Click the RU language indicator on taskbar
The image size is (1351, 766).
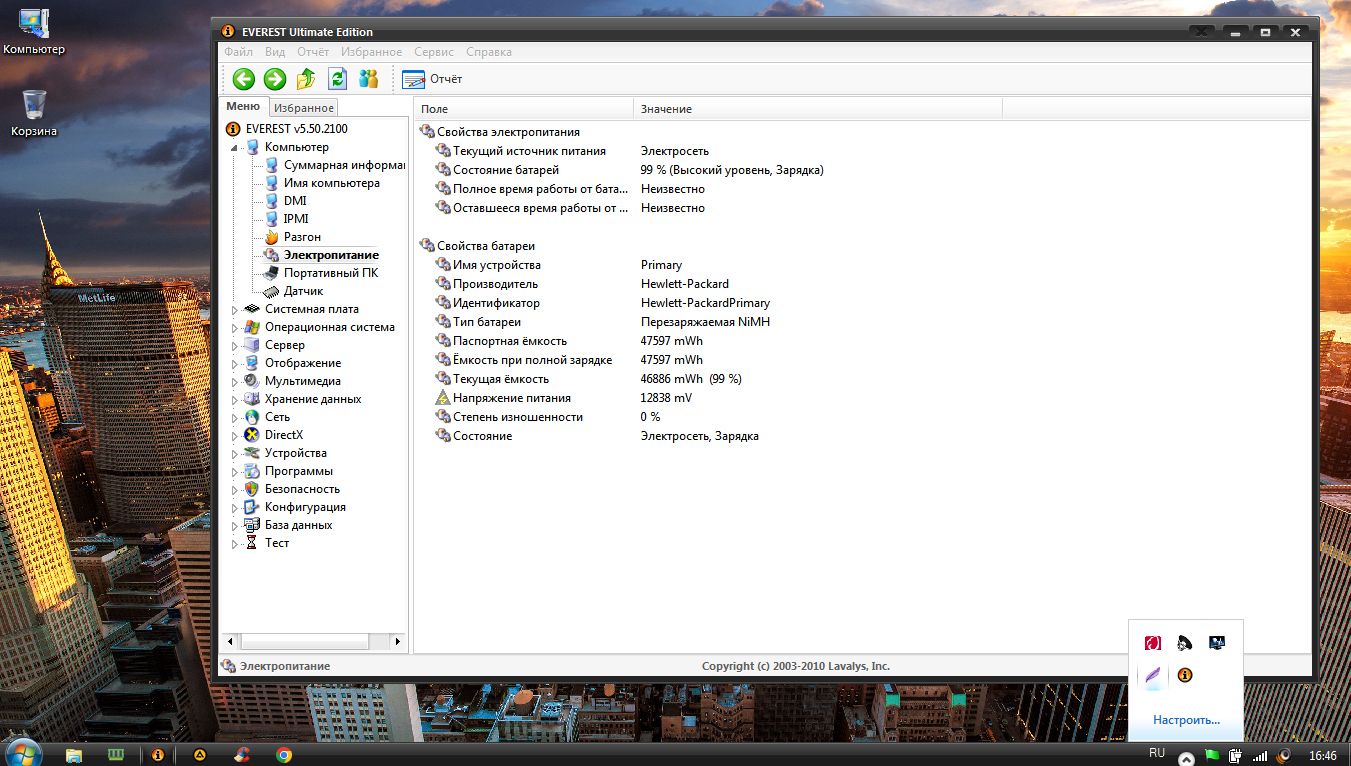pyautogui.click(x=1157, y=752)
